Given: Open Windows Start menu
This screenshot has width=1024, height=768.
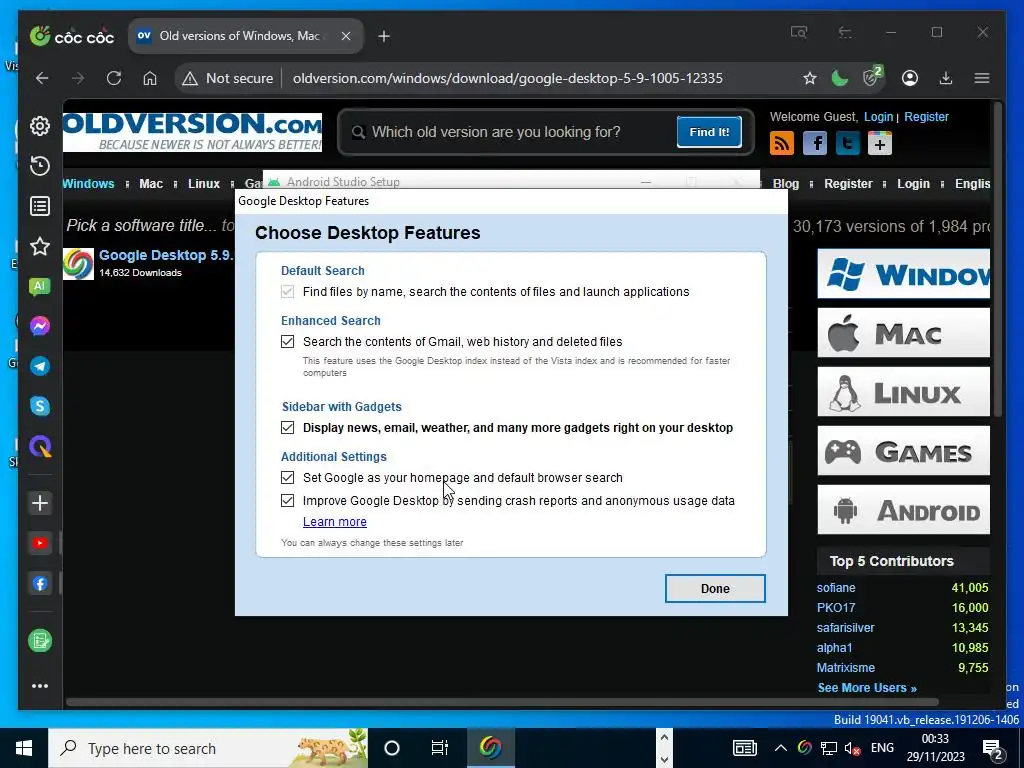Looking at the screenshot, I should click(x=24, y=748).
